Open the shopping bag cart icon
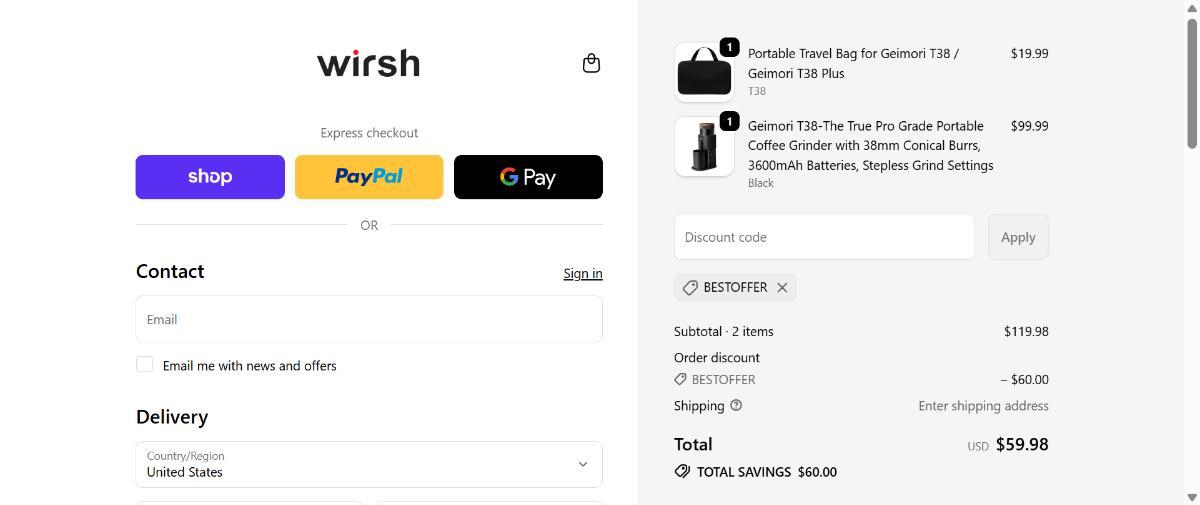The image size is (1200, 505). pyautogui.click(x=591, y=63)
